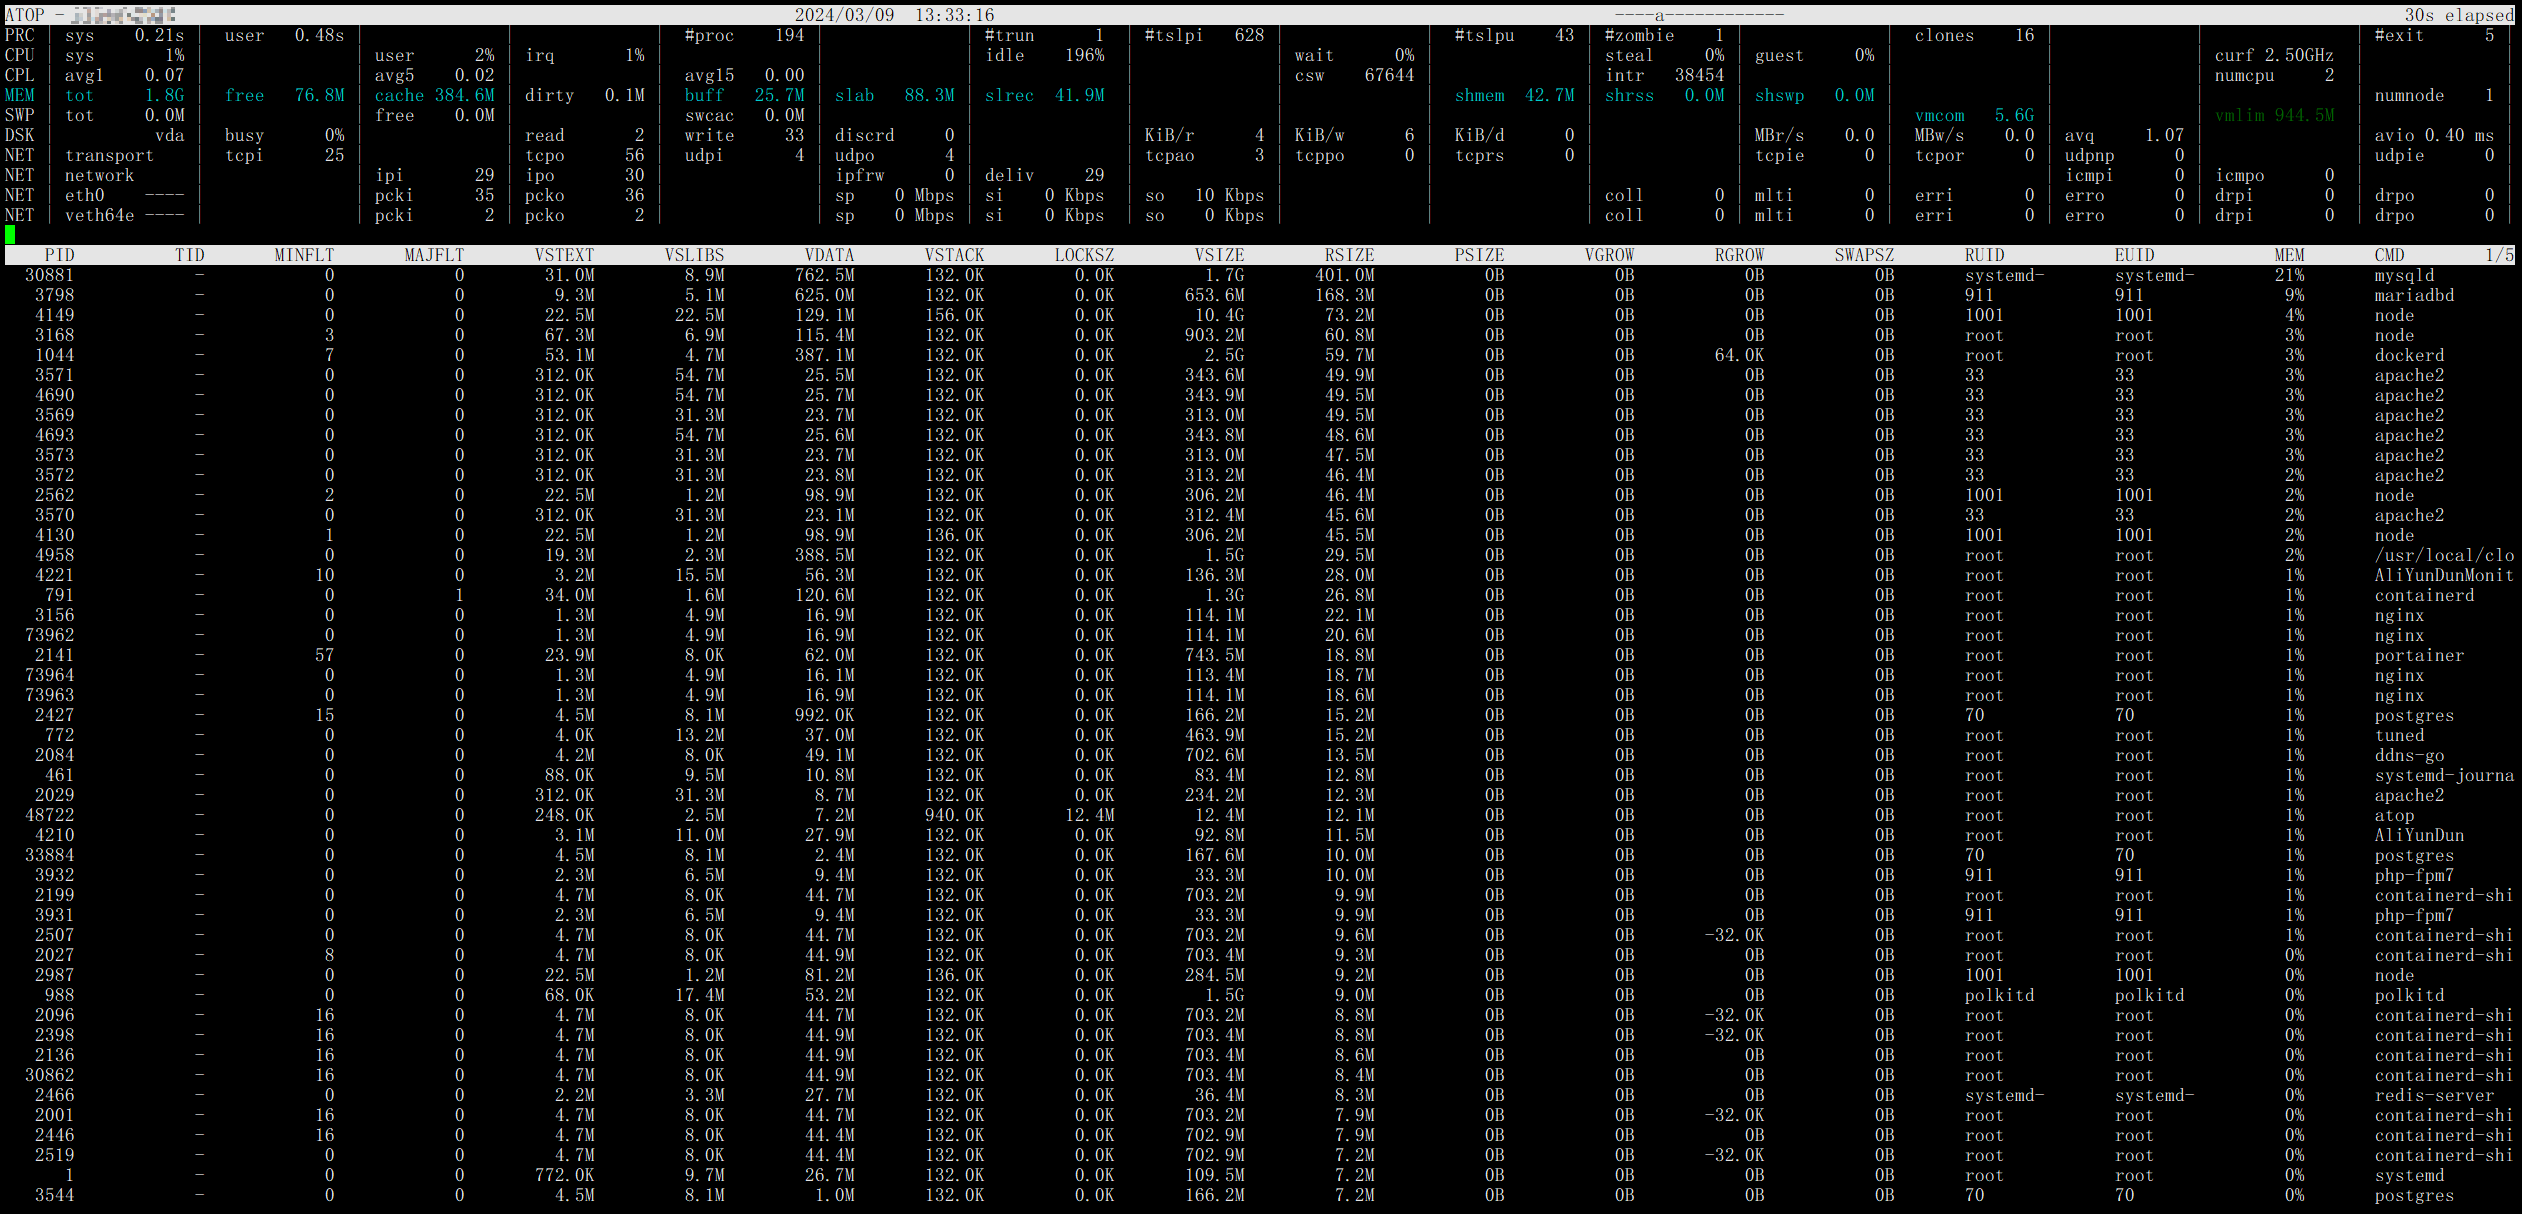The width and height of the screenshot is (2522, 1214).
Task: Click the /usr/local/clo command entry
Action: [2444, 555]
